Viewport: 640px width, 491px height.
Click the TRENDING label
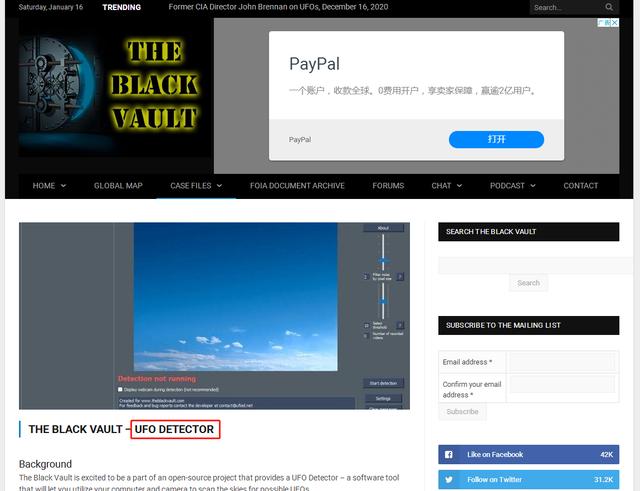click(x=122, y=7)
